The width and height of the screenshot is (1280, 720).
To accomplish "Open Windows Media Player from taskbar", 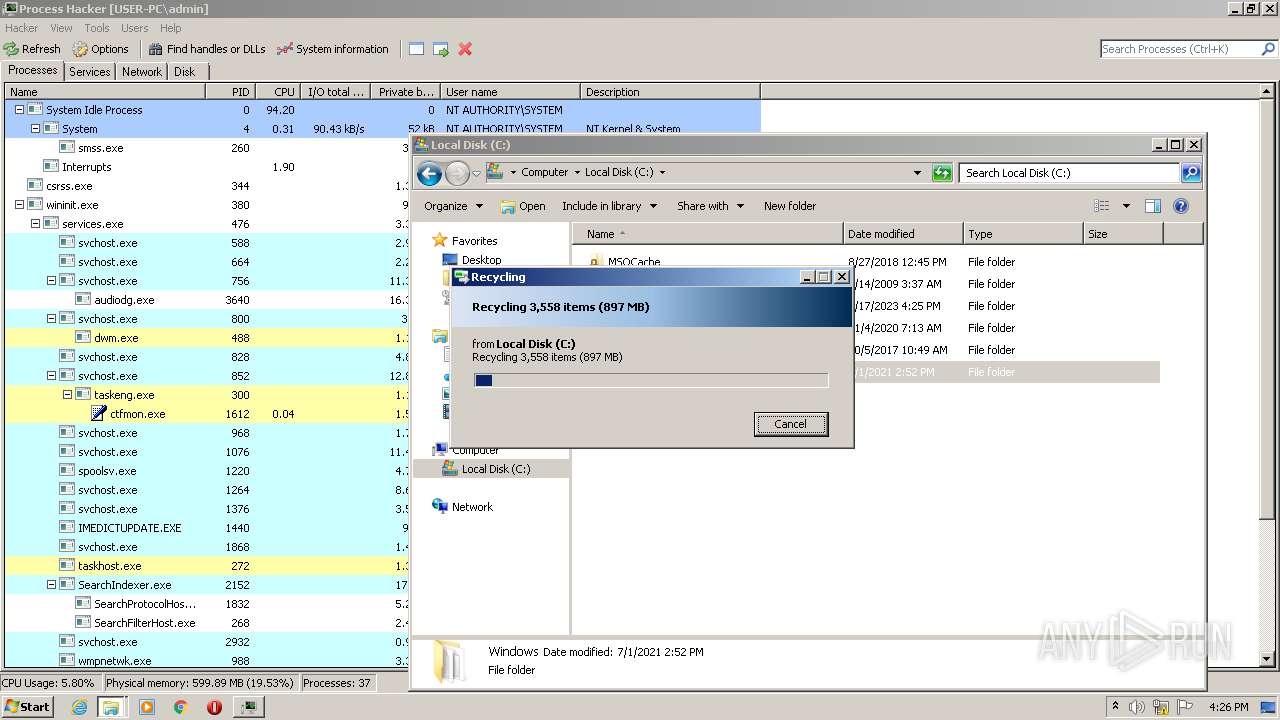I will point(147,707).
